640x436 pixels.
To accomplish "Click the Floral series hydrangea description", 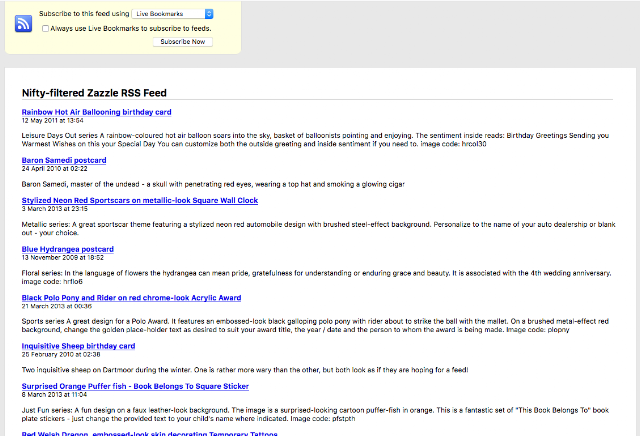I will pos(316,277).
